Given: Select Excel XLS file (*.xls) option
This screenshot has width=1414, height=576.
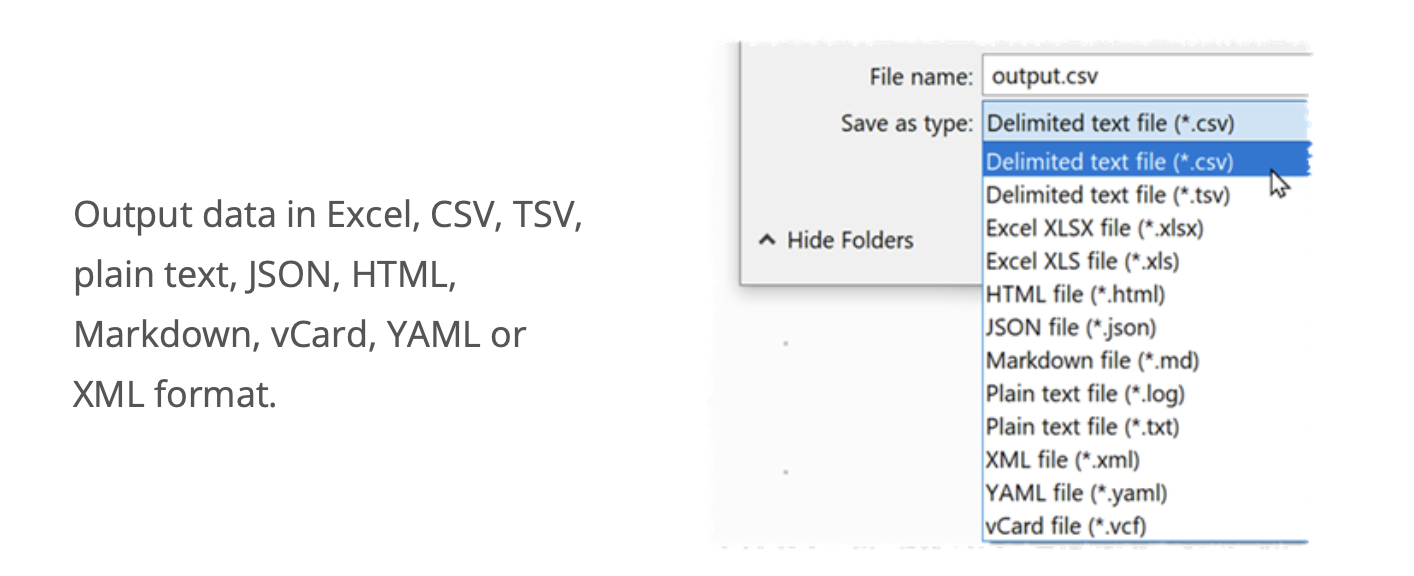Looking at the screenshot, I should pyautogui.click(x=1083, y=261).
